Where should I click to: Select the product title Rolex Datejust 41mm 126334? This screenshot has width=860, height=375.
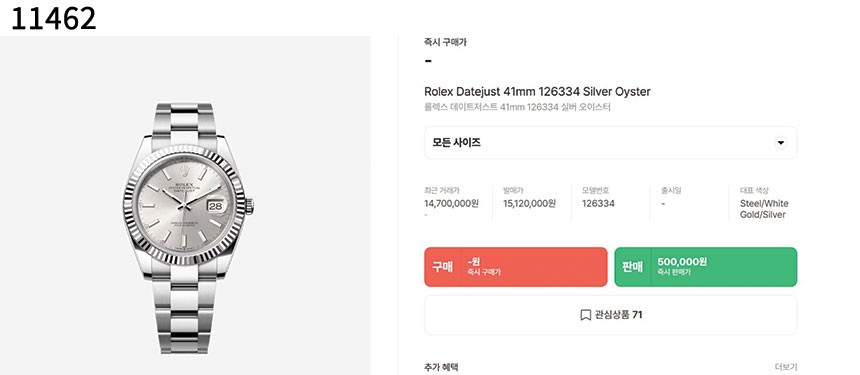[x=537, y=92]
